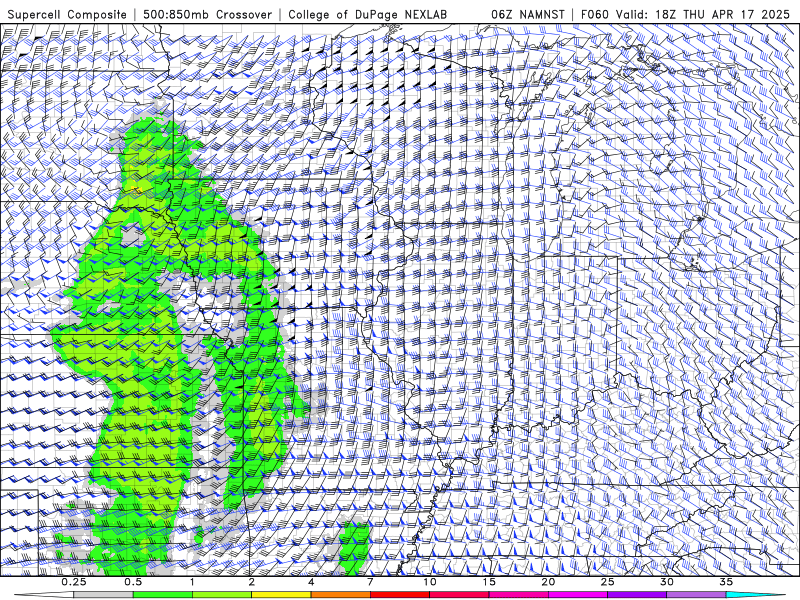
Task: Click the 'F060 Valid: 18Z THU APR 17 2025' text
Action: 686,14
